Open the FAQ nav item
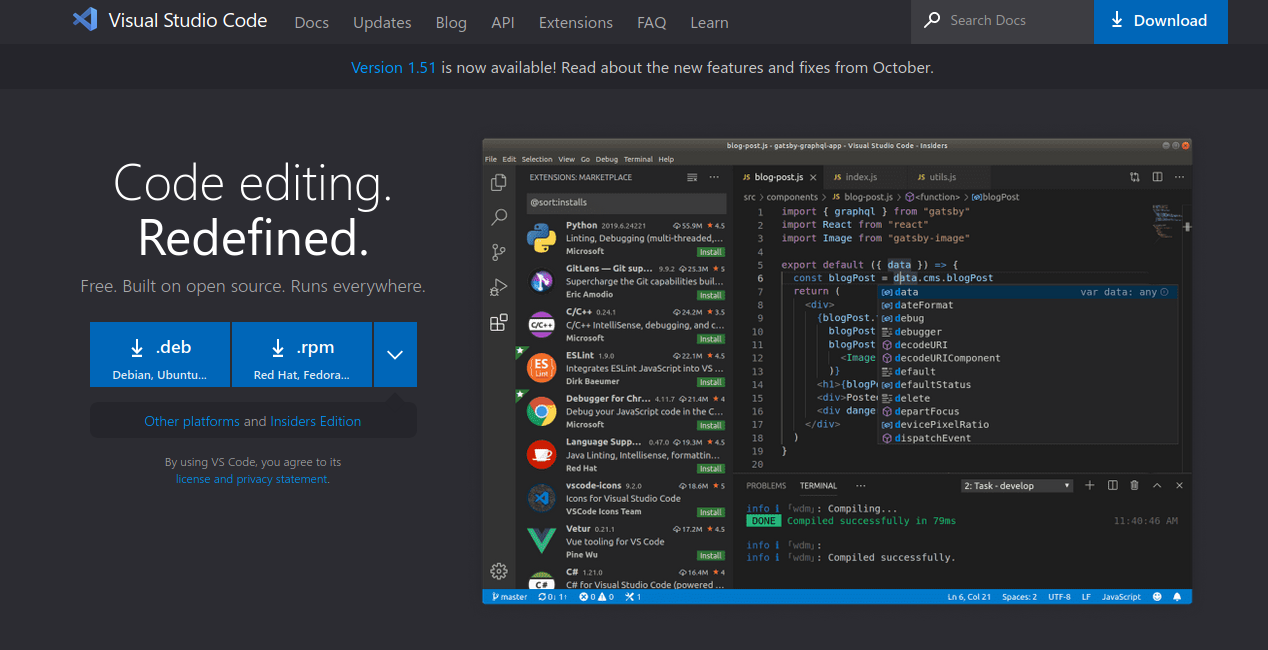Viewport: 1268px width, 650px height. tap(652, 22)
